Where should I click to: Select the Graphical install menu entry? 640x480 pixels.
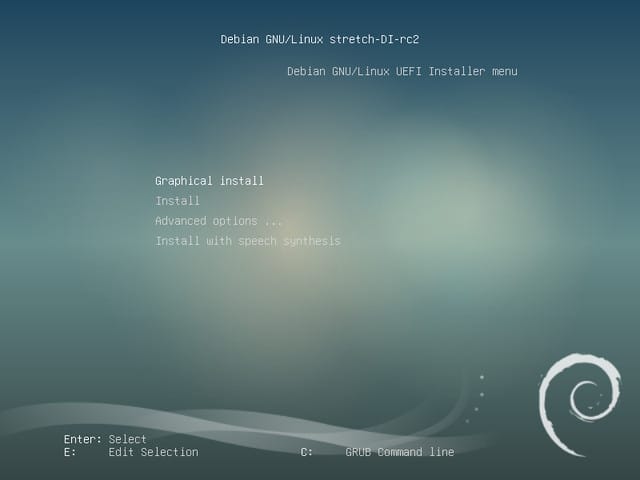[209, 181]
